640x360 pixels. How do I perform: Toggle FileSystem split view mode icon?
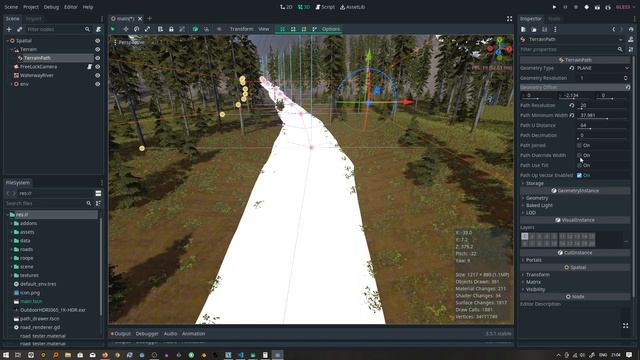pyautogui.click(x=98, y=193)
